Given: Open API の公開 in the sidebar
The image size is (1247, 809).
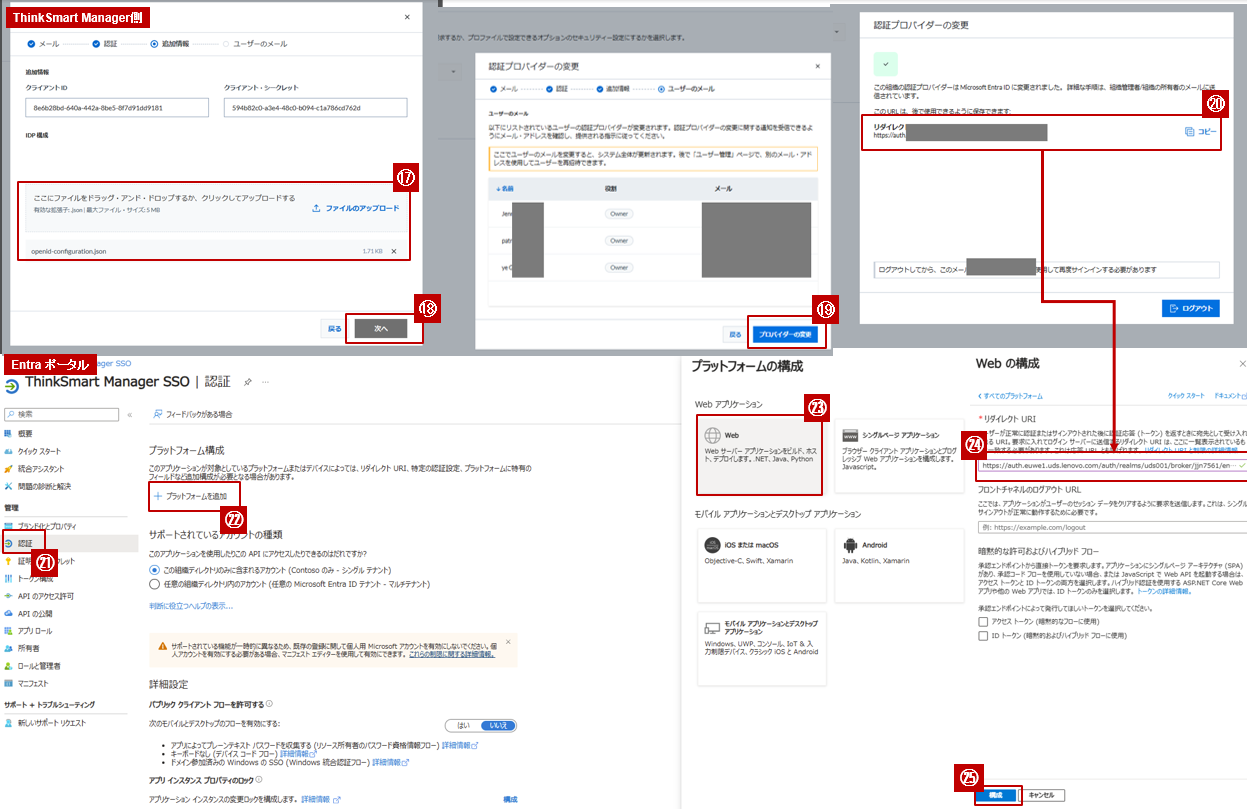Looking at the screenshot, I should [35, 613].
